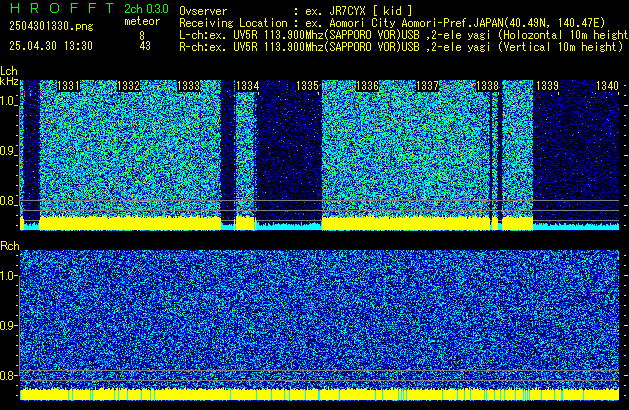This screenshot has height=410, width=629.
Task: Click the Rch 0.8 axis label
Action: tap(8, 375)
